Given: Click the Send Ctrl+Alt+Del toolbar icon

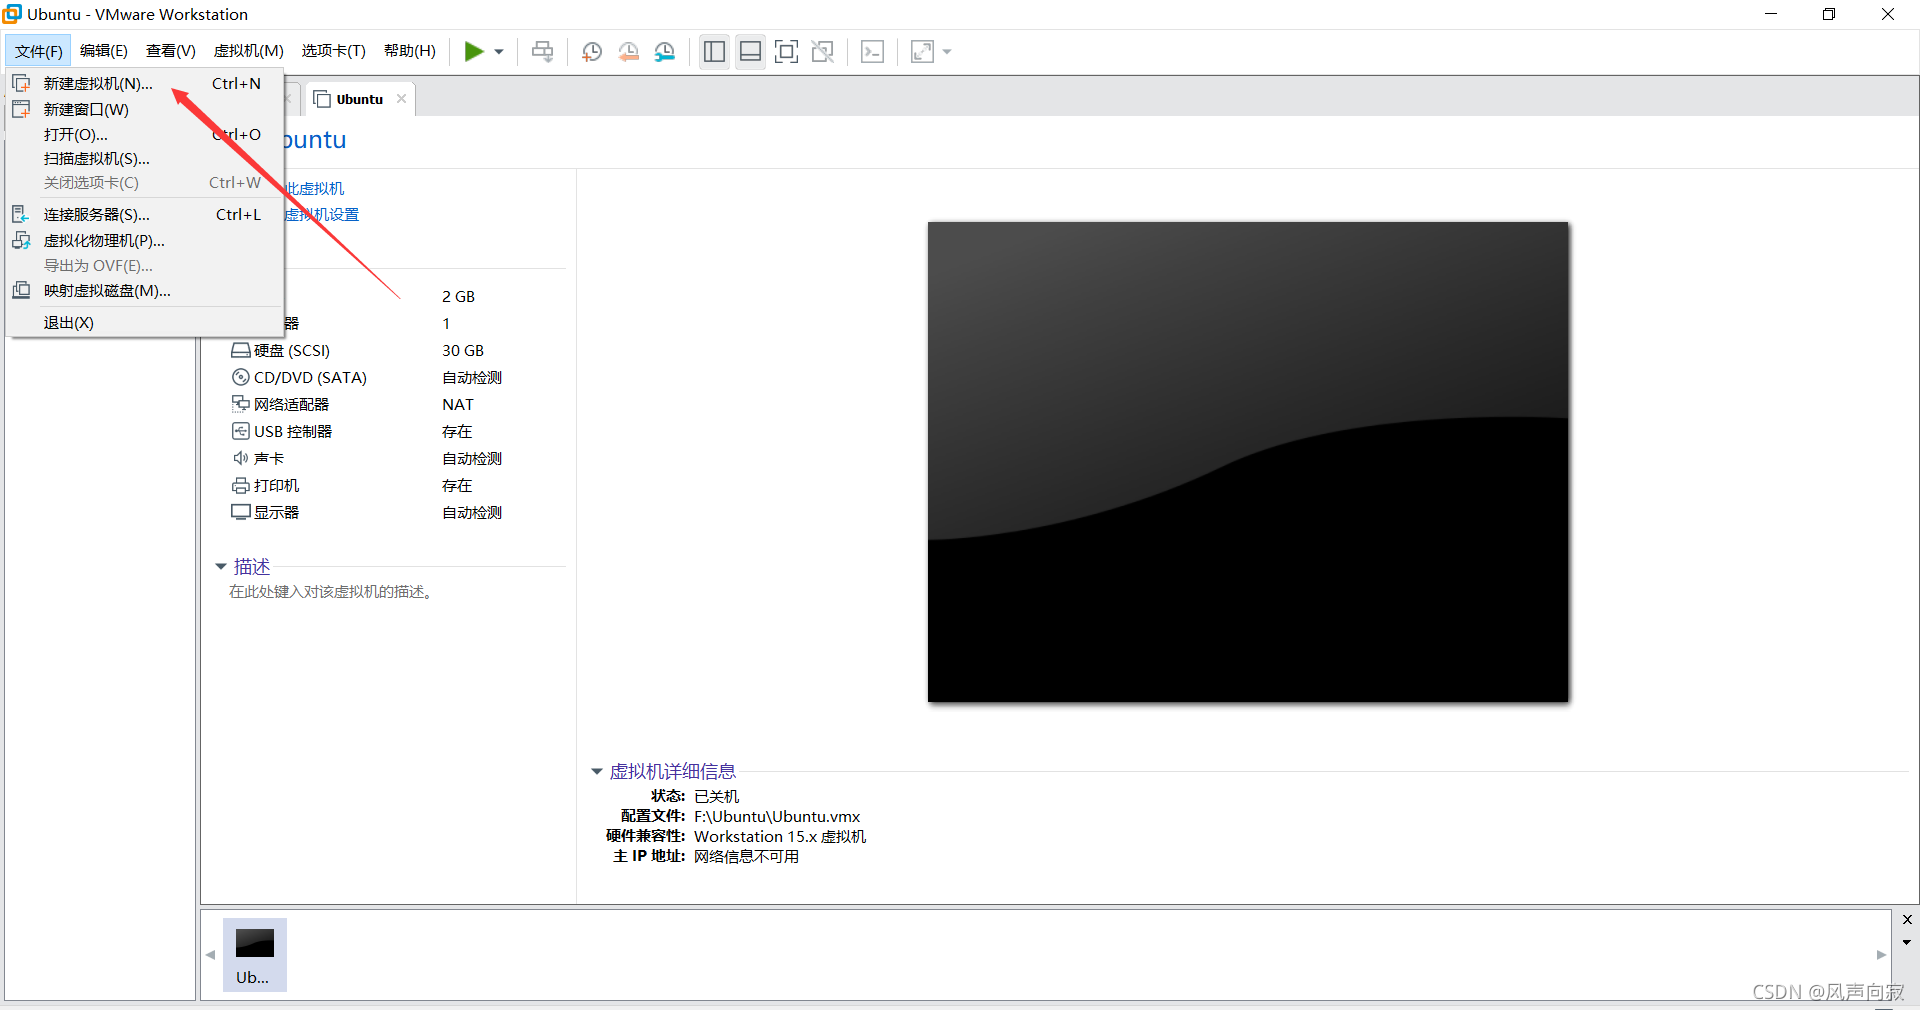Looking at the screenshot, I should pyautogui.click(x=542, y=51).
